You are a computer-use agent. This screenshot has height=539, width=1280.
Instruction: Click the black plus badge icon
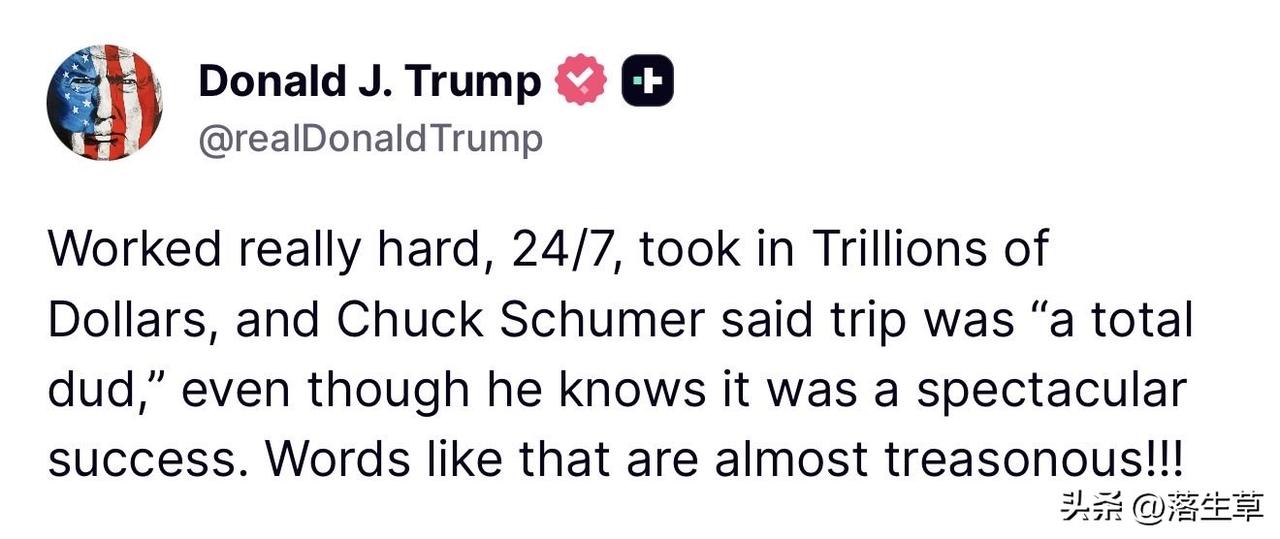tap(648, 81)
